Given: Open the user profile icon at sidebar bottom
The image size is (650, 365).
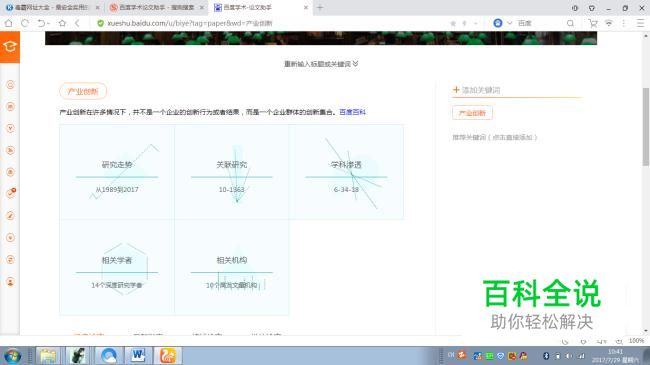Looking at the screenshot, I should click(10, 282).
